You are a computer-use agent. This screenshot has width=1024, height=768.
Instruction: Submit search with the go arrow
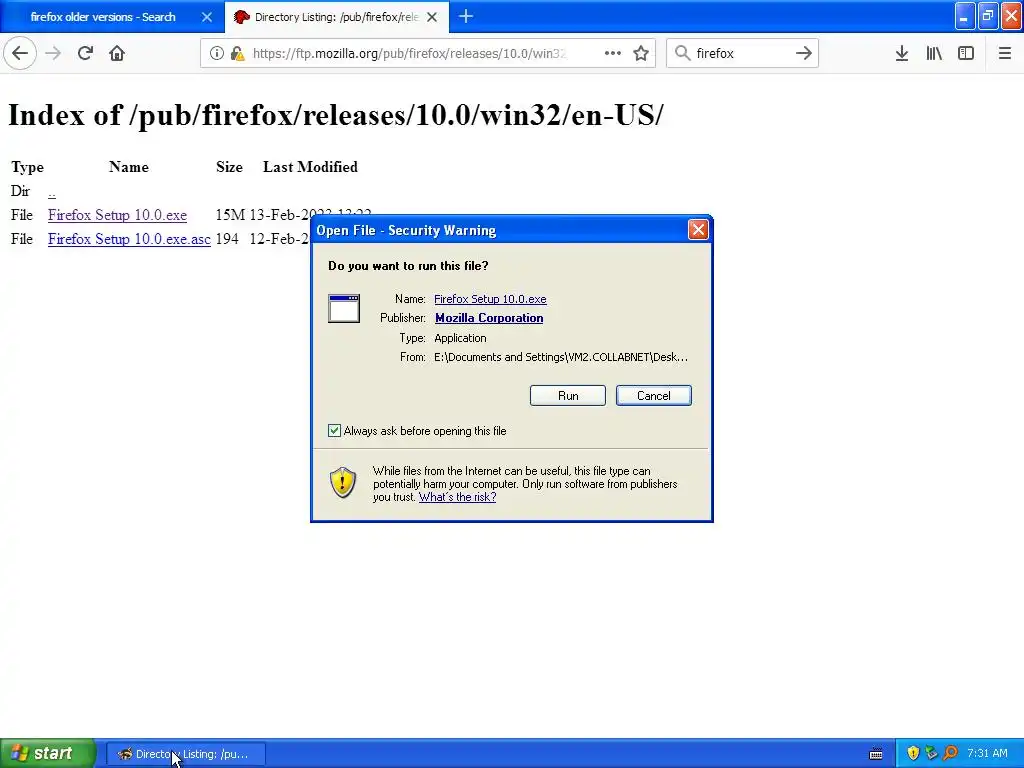804,53
